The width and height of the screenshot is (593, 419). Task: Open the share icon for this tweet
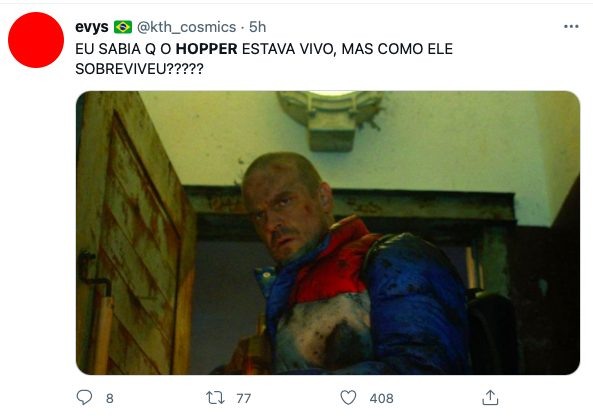(x=490, y=397)
